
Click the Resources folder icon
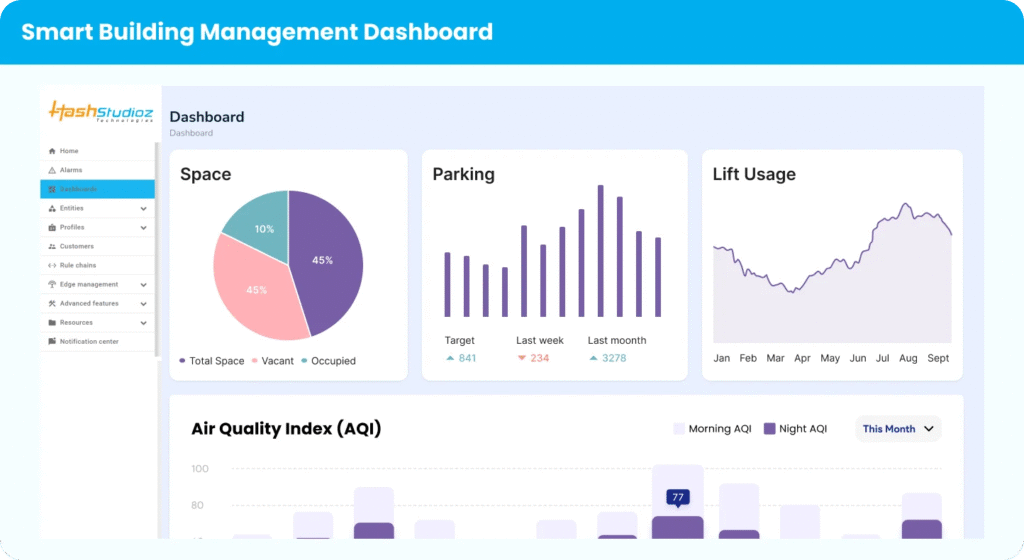click(x=52, y=322)
